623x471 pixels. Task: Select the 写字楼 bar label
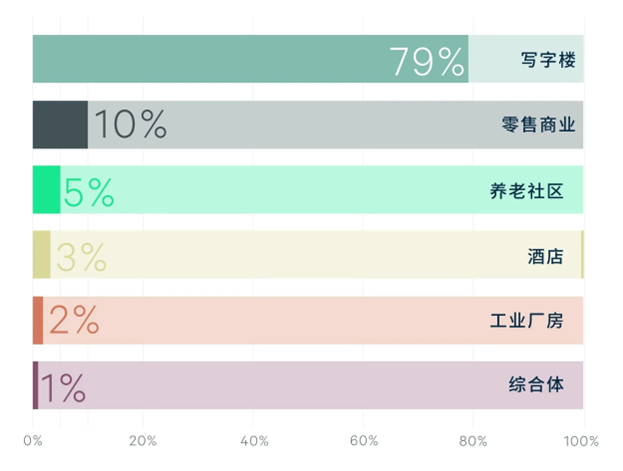[548, 60]
